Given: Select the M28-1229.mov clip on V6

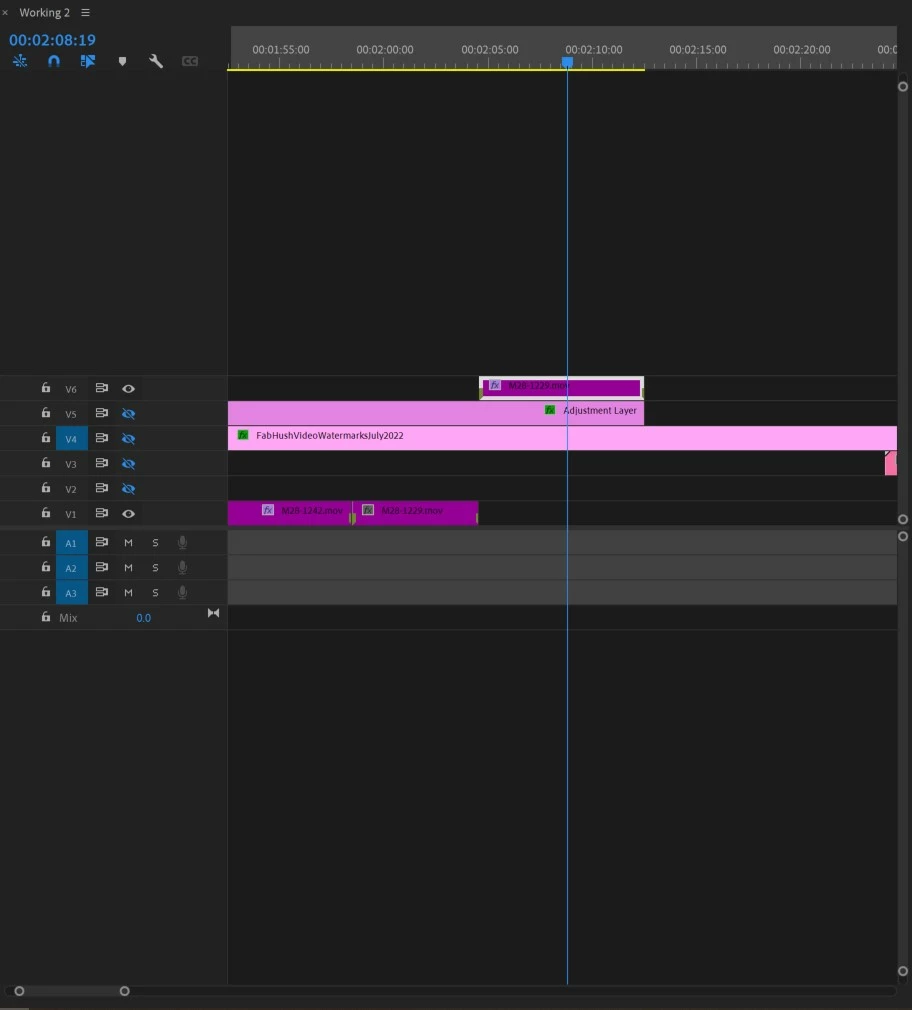Looking at the screenshot, I should pos(561,388).
